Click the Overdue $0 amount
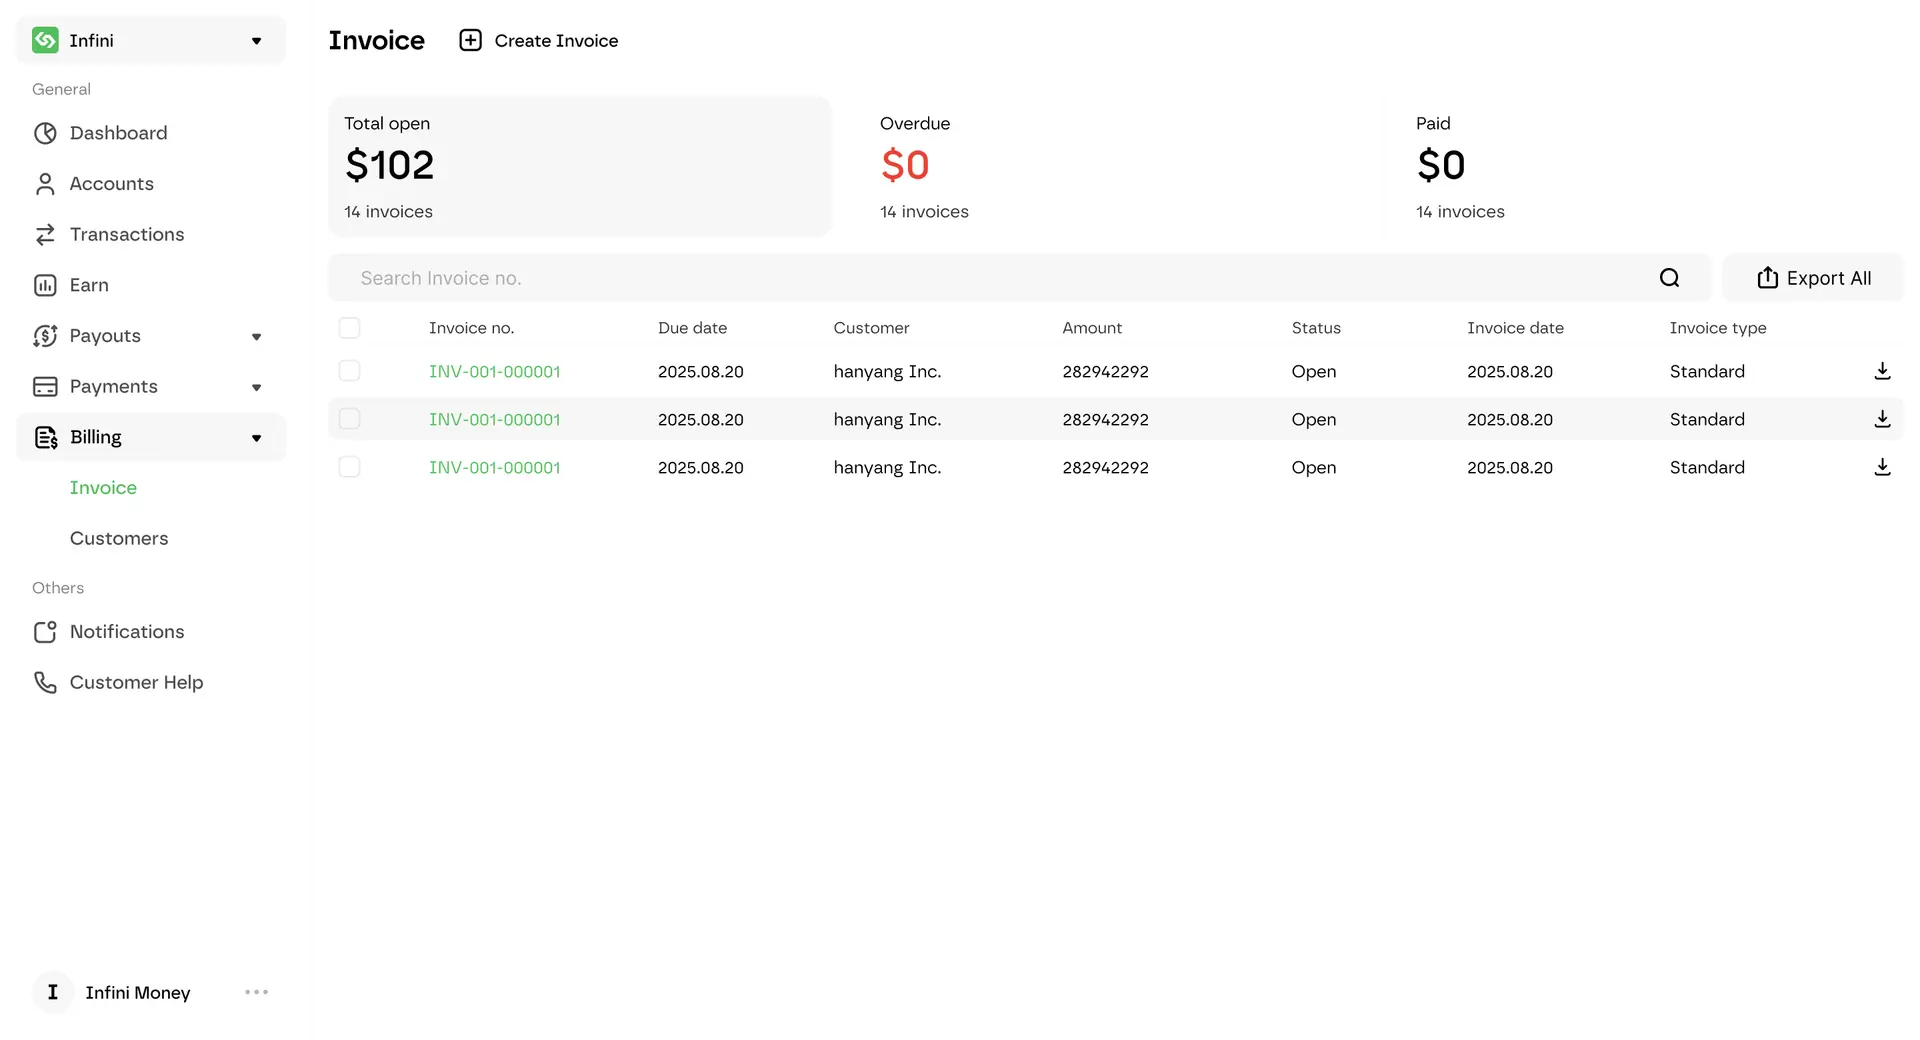This screenshot has width=1920, height=1040. click(x=905, y=165)
